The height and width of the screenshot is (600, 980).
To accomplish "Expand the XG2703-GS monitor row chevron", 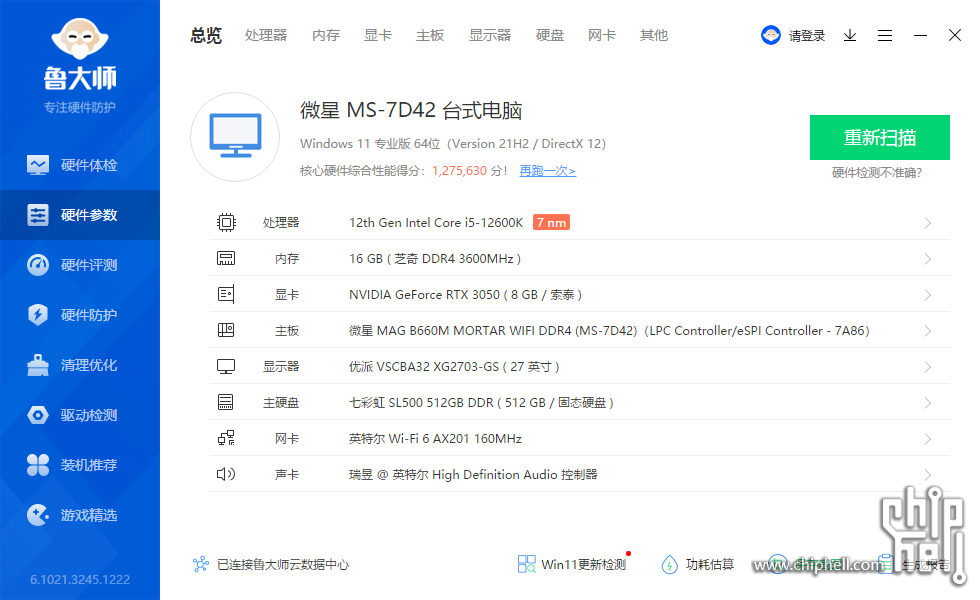I will (x=928, y=367).
